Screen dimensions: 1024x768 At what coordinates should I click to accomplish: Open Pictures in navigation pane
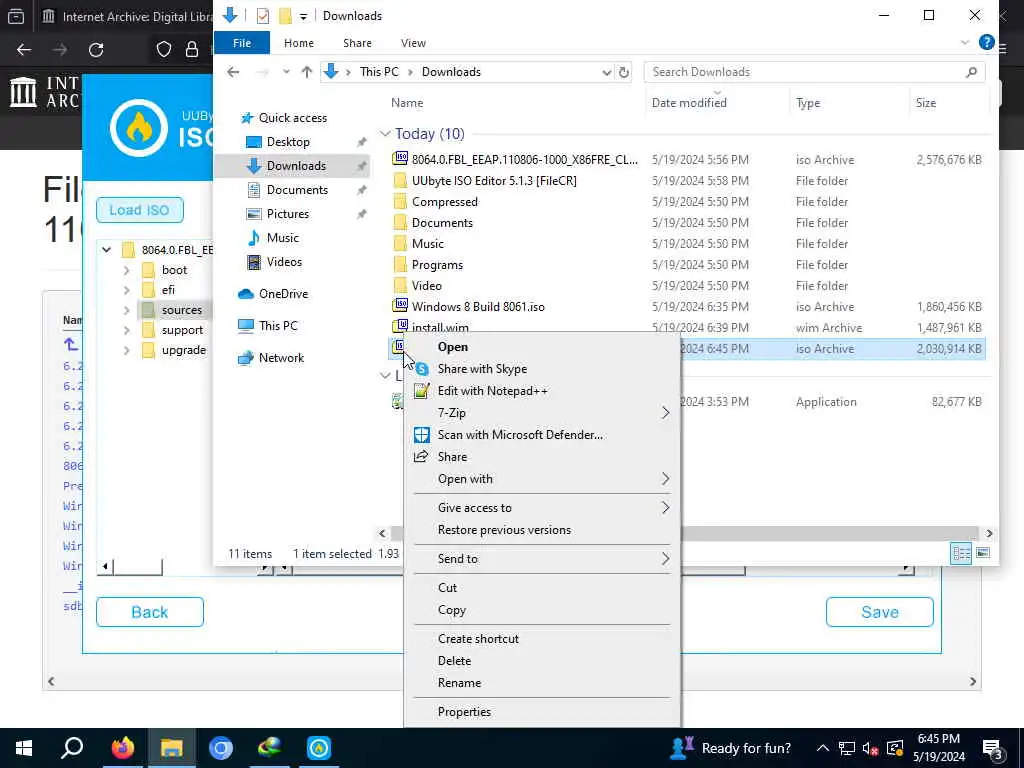(287, 214)
